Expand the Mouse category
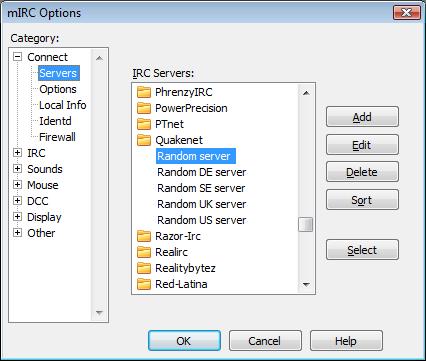This screenshot has width=426, height=361. click(x=17, y=185)
